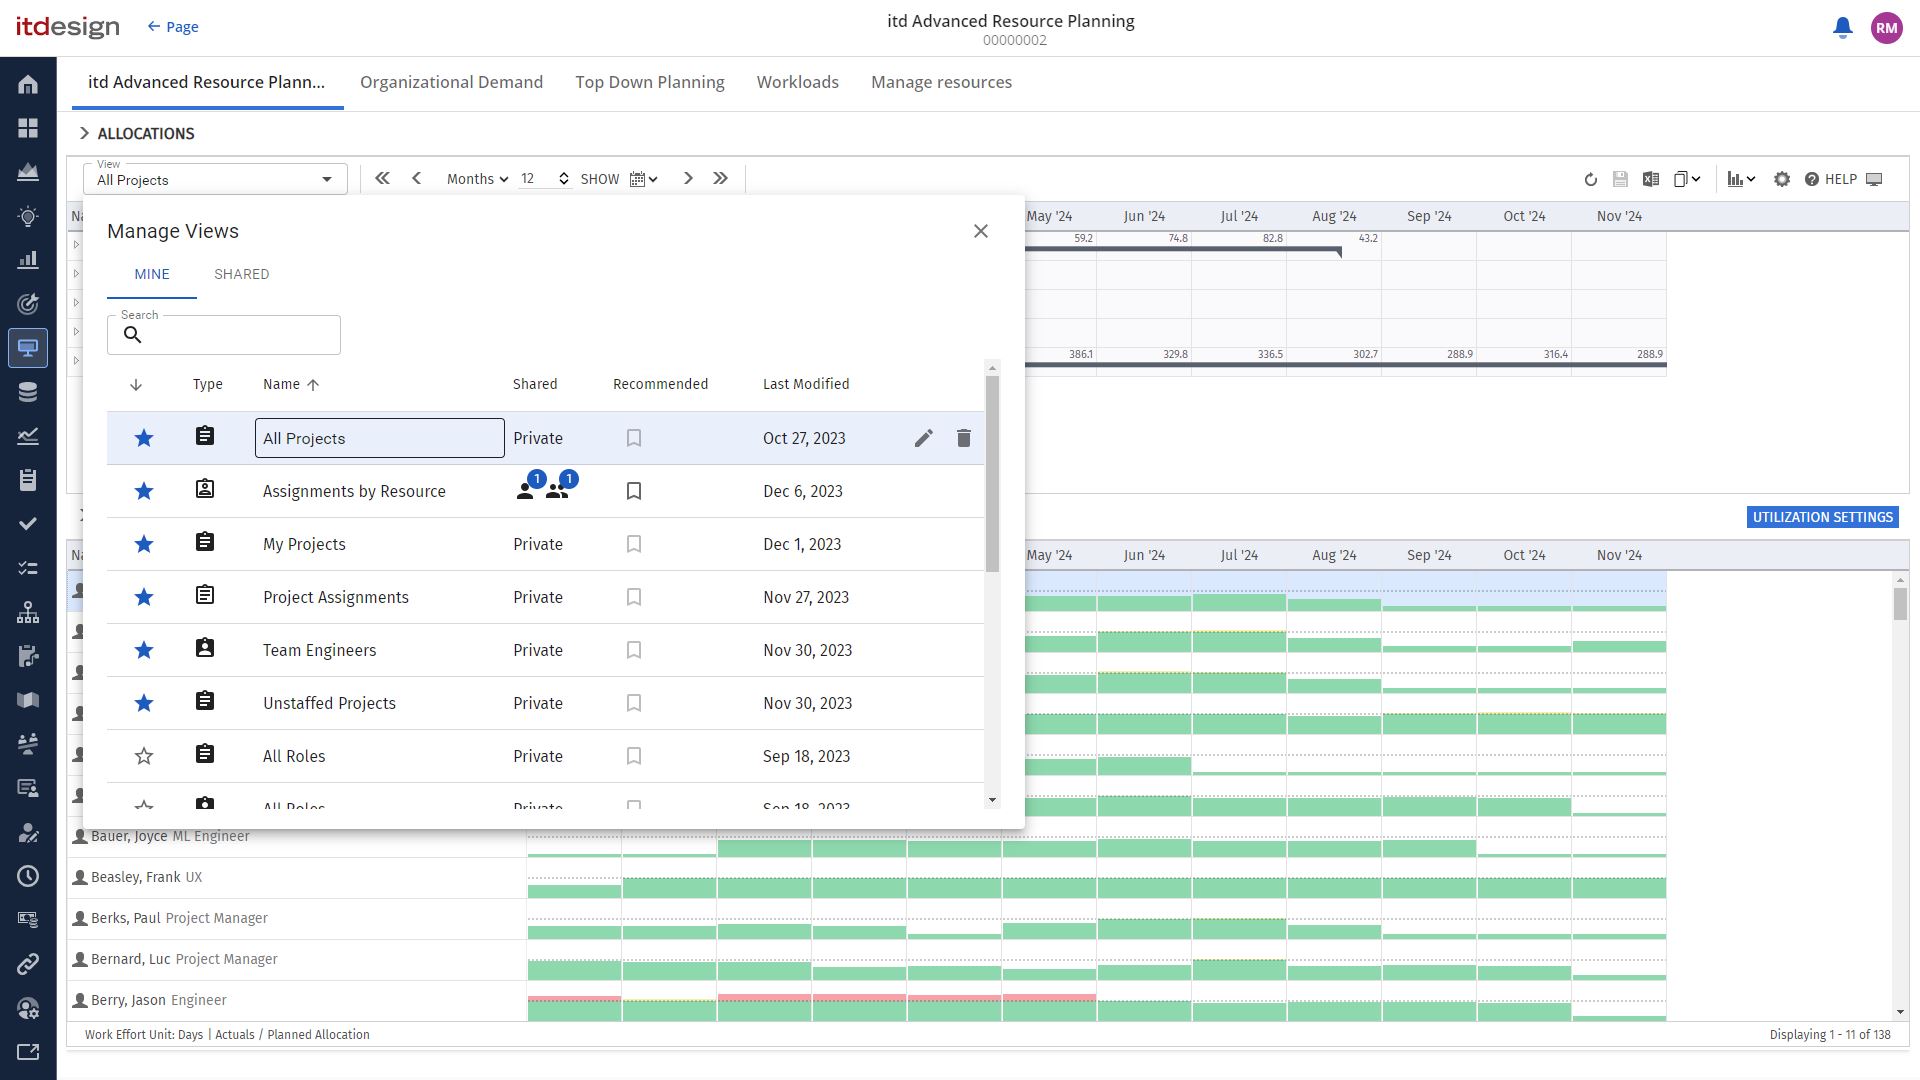Open the Top Down Planning tab
Viewport: 1920px width, 1080px height.
tap(650, 82)
